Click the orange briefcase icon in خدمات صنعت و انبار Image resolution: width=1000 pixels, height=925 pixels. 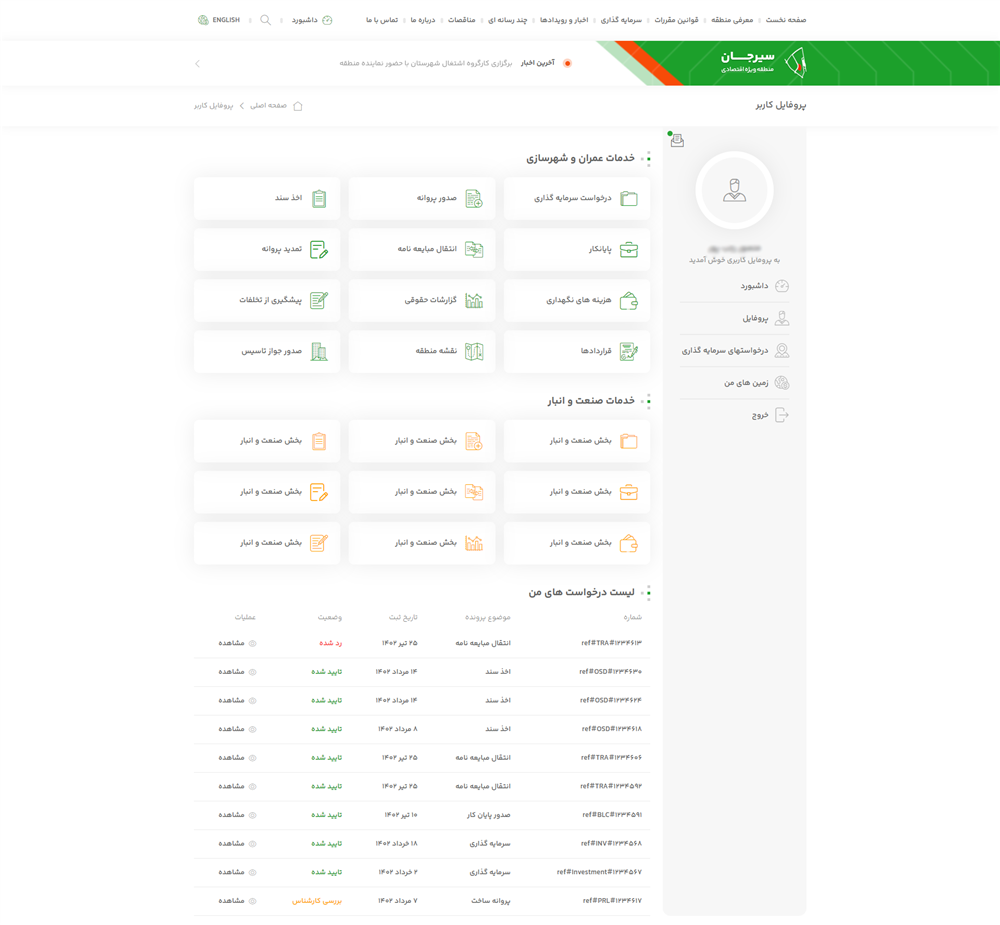[x=629, y=492]
